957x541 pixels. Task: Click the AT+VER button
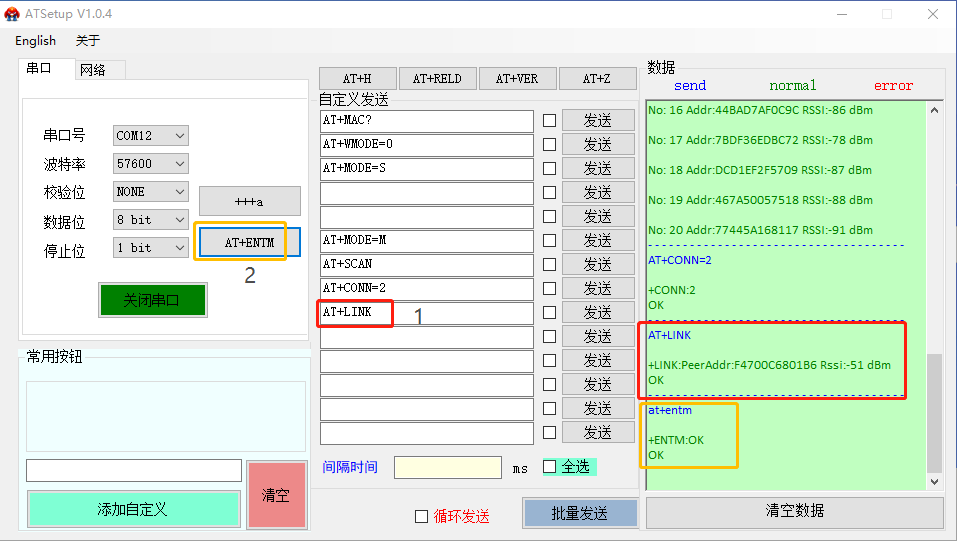tap(516, 79)
